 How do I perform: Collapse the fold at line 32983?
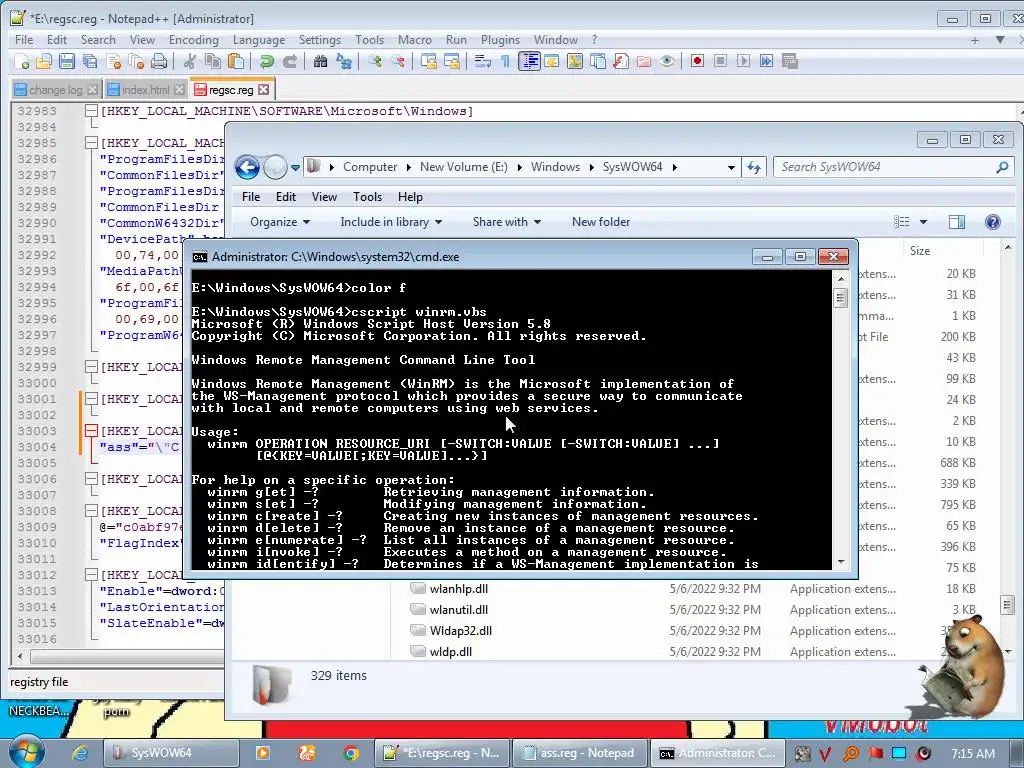pos(91,111)
